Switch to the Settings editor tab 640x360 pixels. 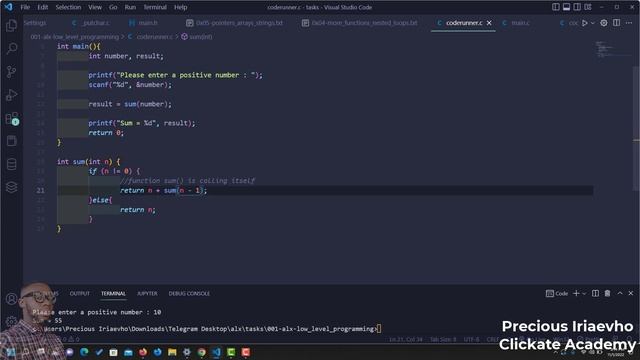(x=35, y=23)
